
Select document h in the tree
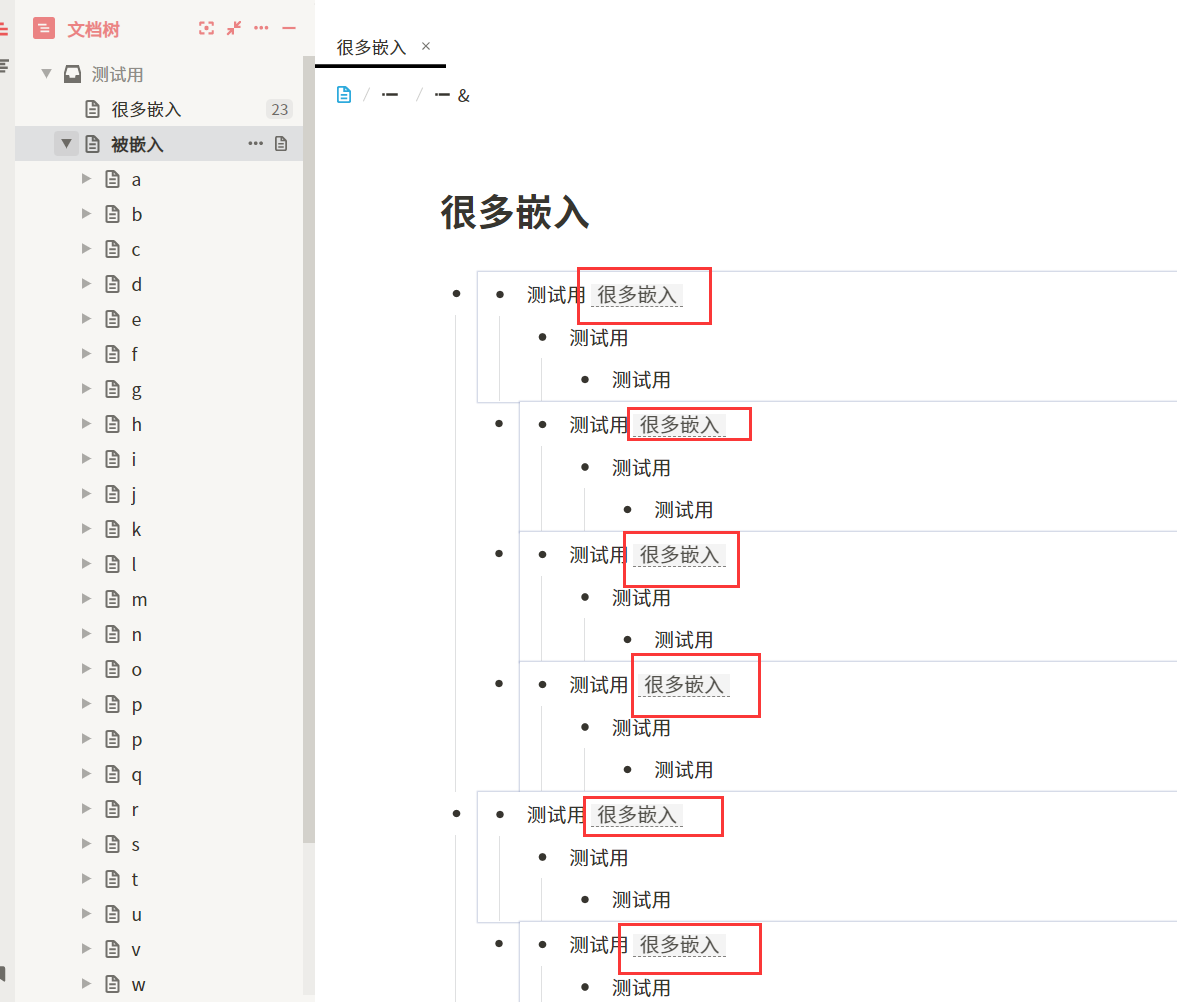point(158,424)
